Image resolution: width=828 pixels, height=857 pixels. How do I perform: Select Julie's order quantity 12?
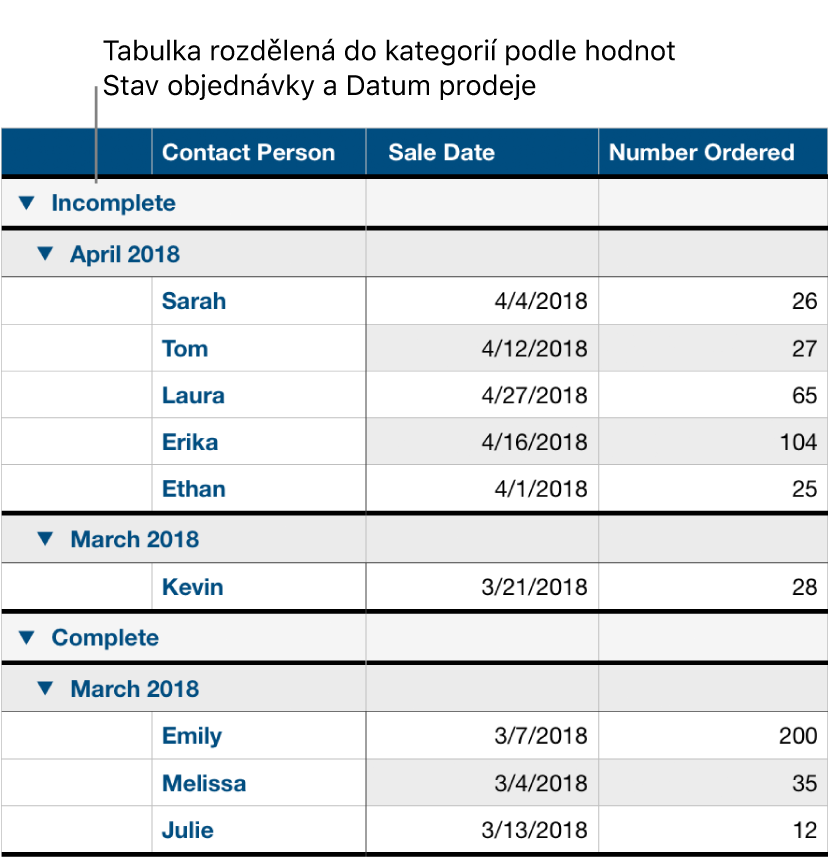point(712,830)
